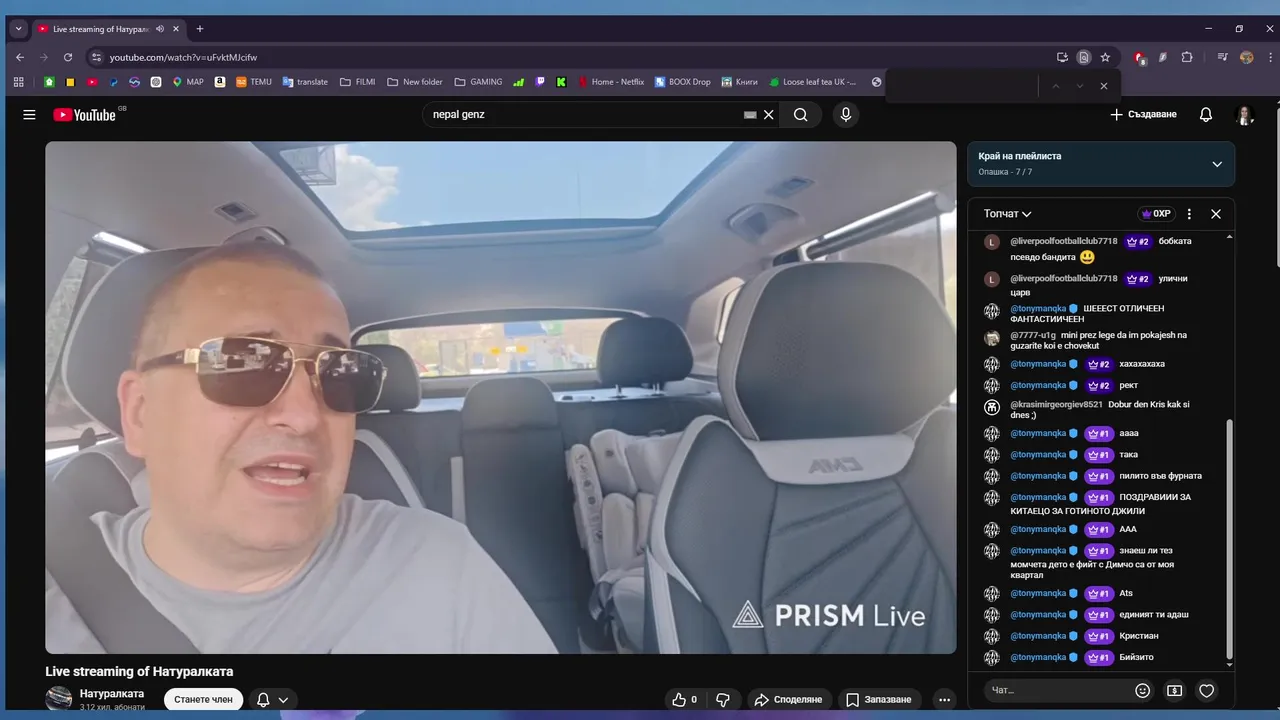
Task: Open the MAP bookmark
Action: (188, 82)
